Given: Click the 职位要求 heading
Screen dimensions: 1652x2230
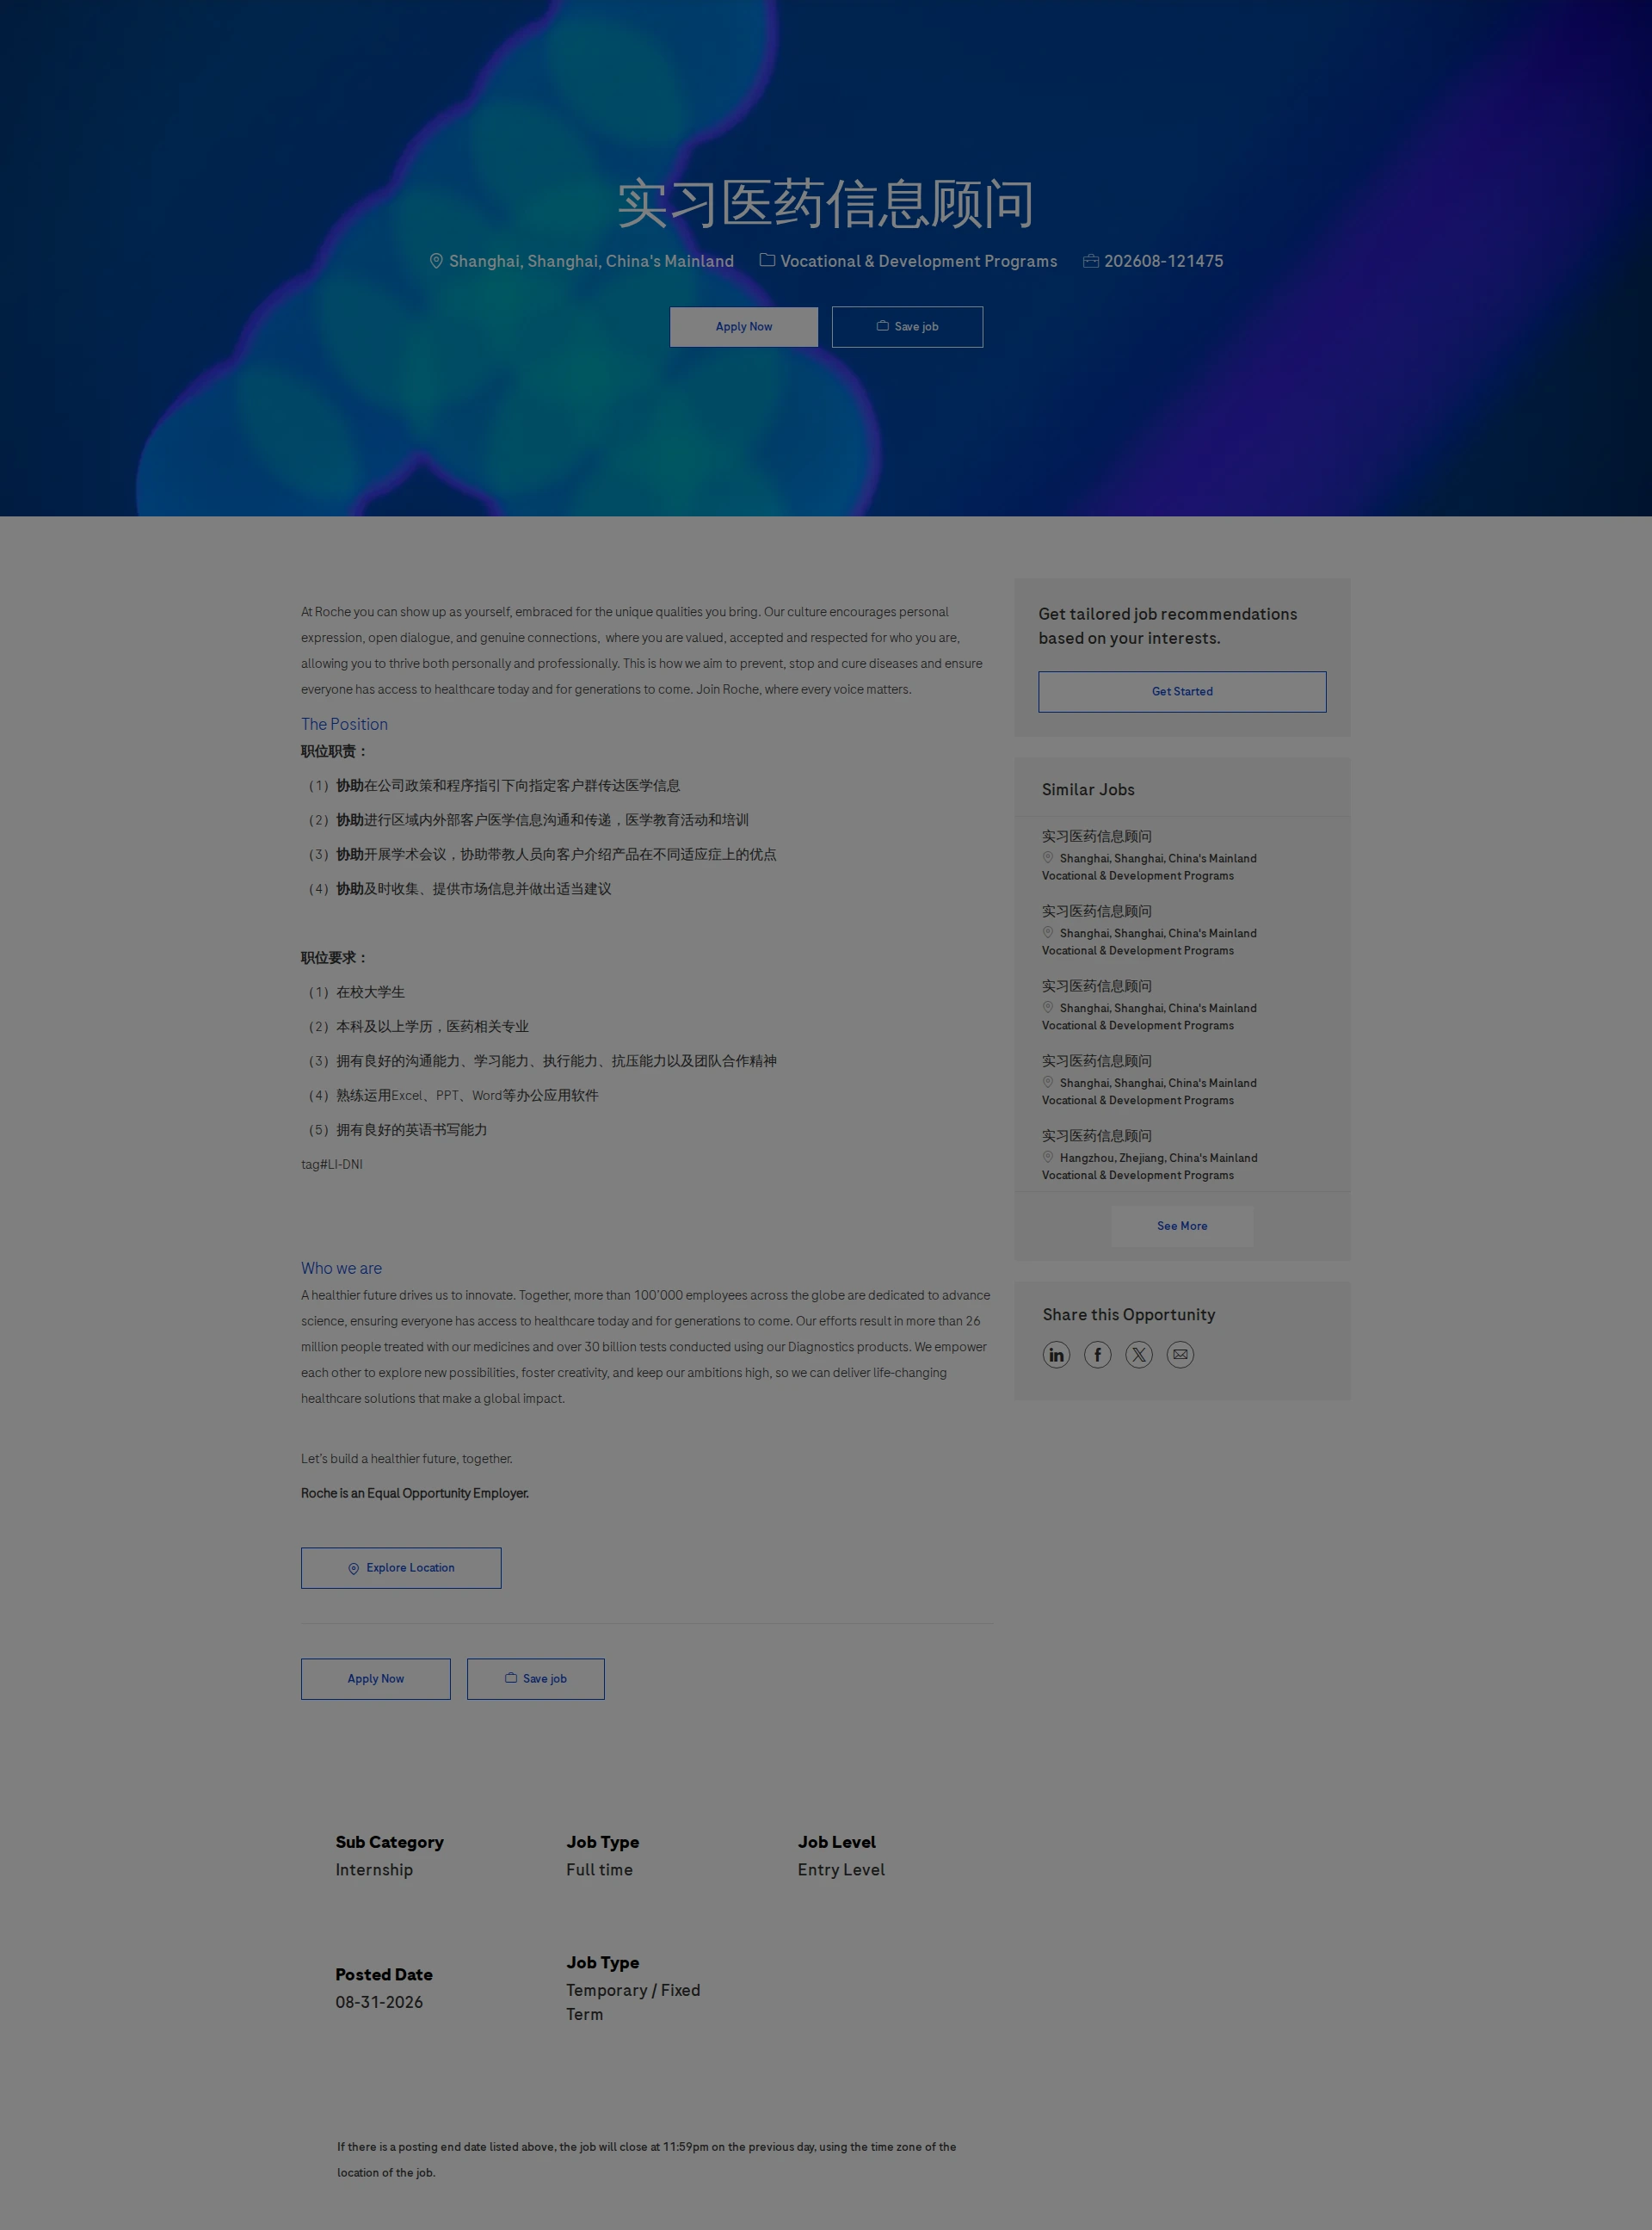Looking at the screenshot, I should coord(335,958).
